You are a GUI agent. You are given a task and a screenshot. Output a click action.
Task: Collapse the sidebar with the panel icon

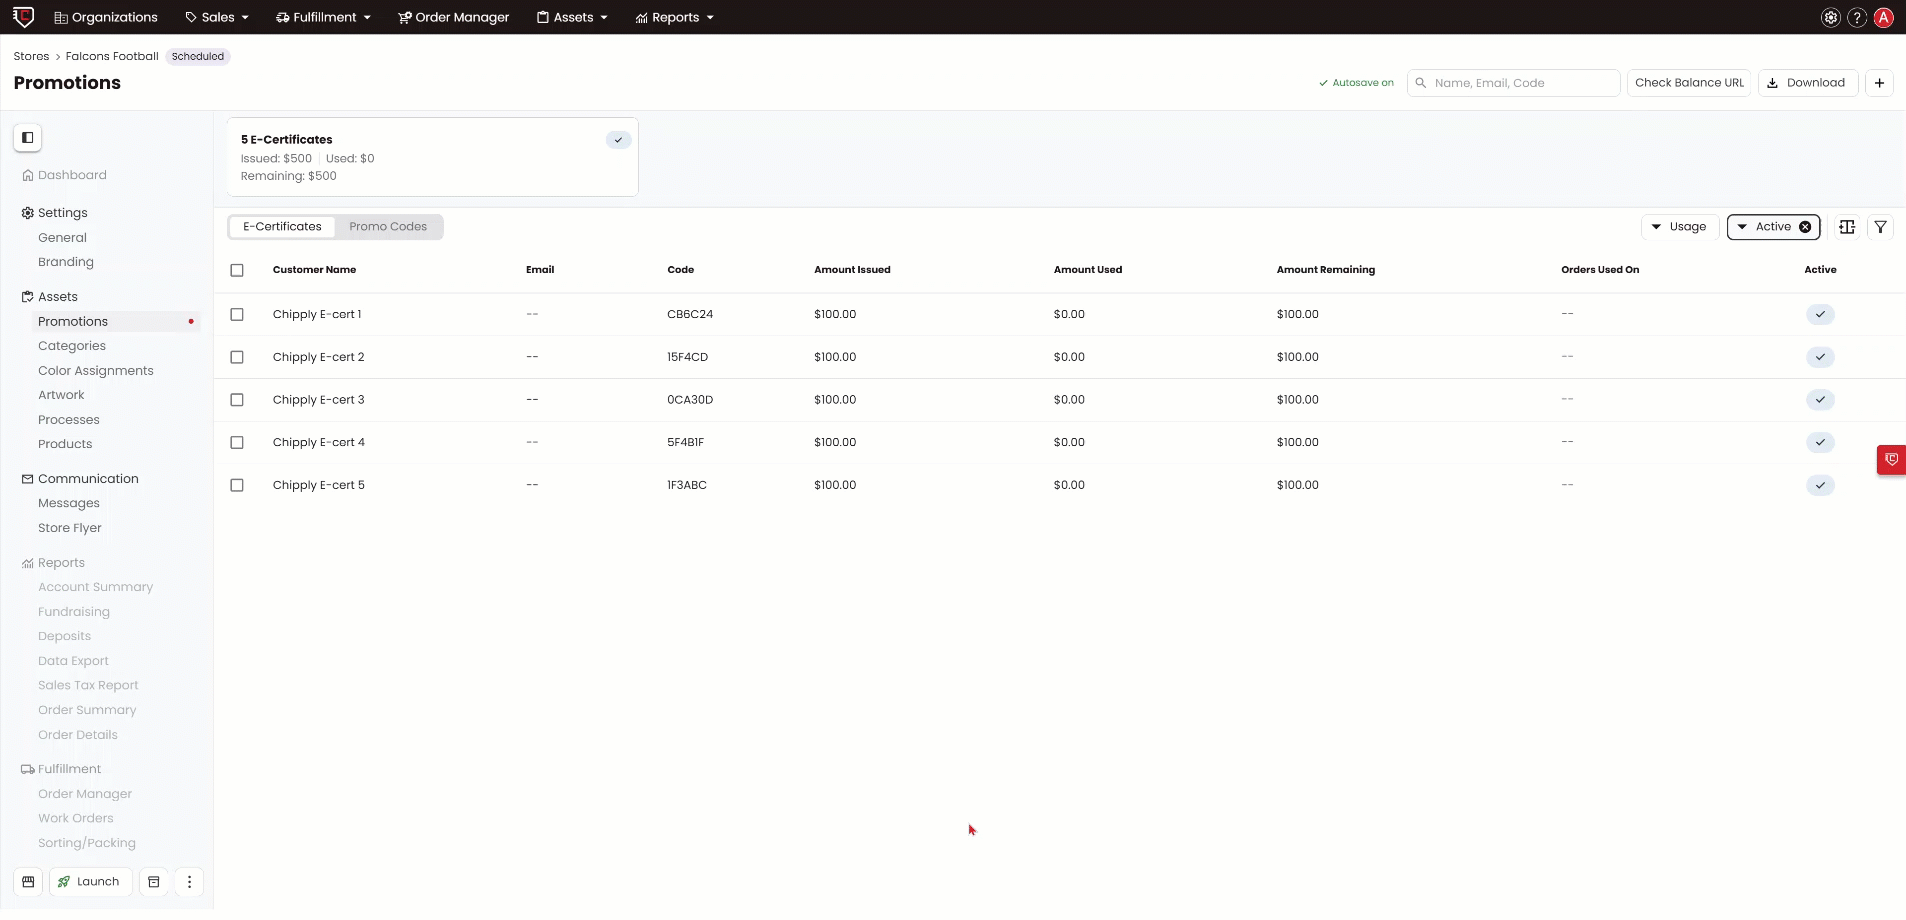pyautogui.click(x=28, y=138)
